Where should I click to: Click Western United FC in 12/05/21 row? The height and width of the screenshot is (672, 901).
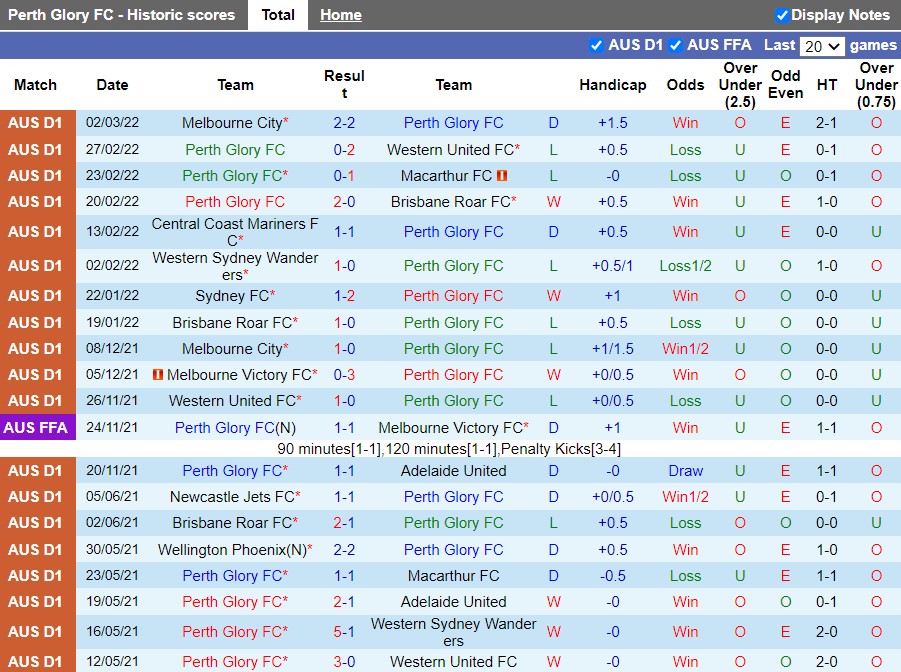pos(453,662)
